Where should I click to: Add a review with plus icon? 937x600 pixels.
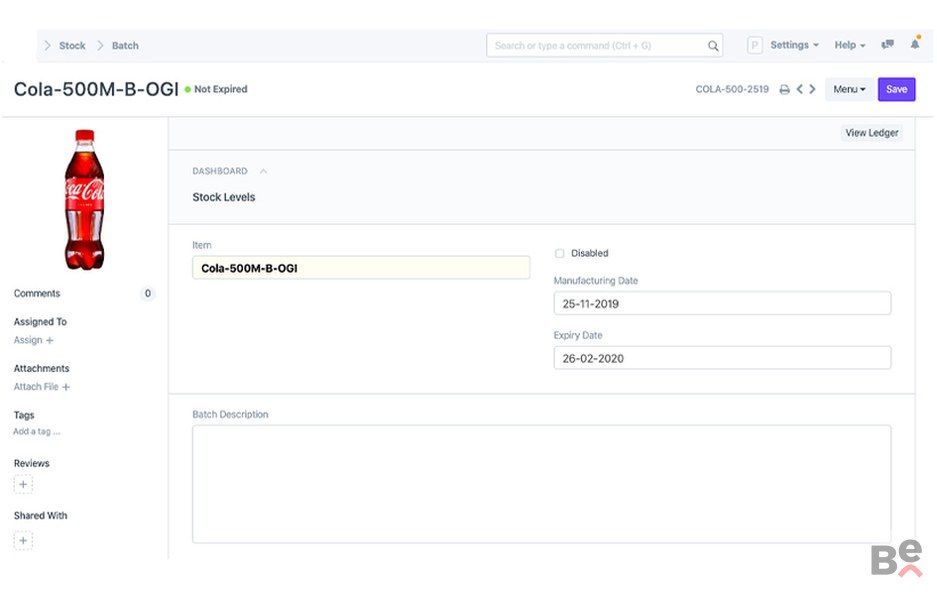(x=23, y=484)
